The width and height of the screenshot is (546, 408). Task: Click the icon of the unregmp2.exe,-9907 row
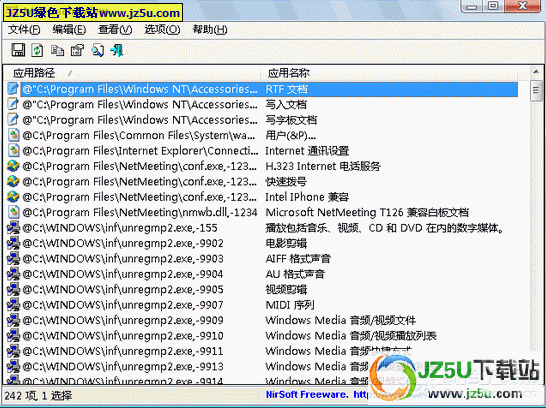click(13, 305)
